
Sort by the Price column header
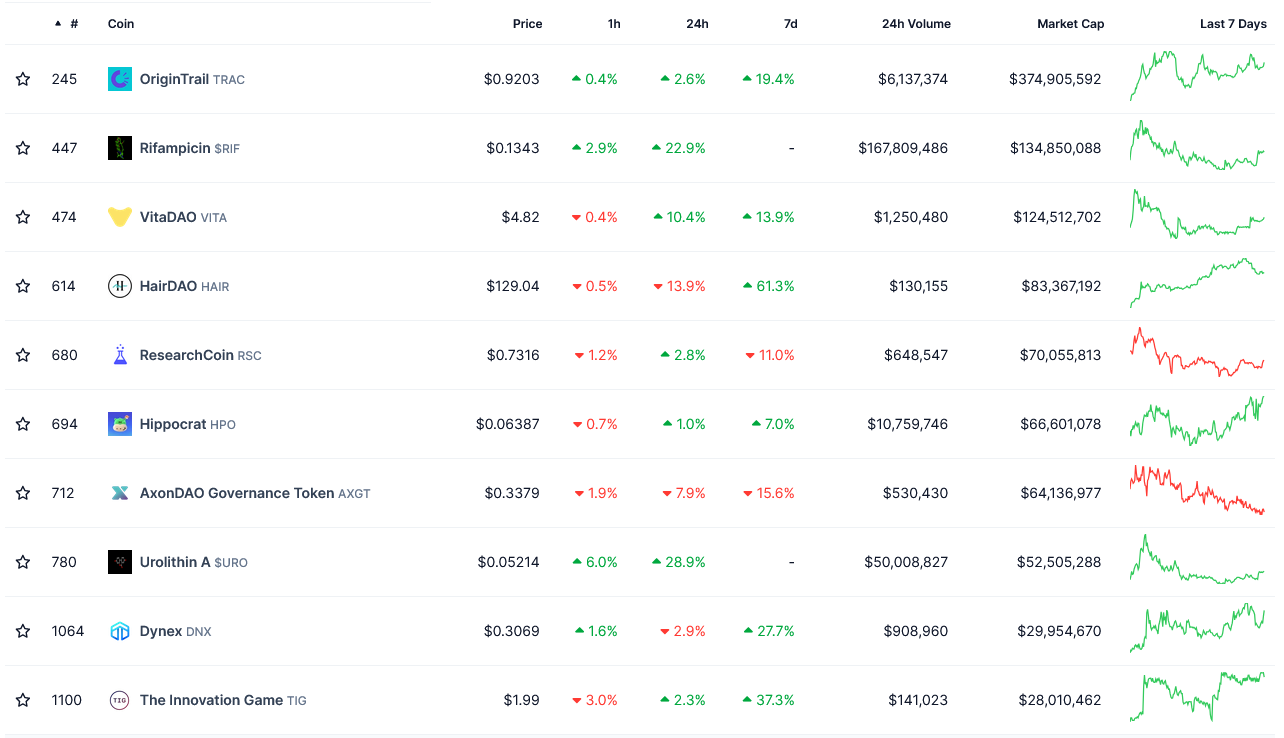pos(527,24)
